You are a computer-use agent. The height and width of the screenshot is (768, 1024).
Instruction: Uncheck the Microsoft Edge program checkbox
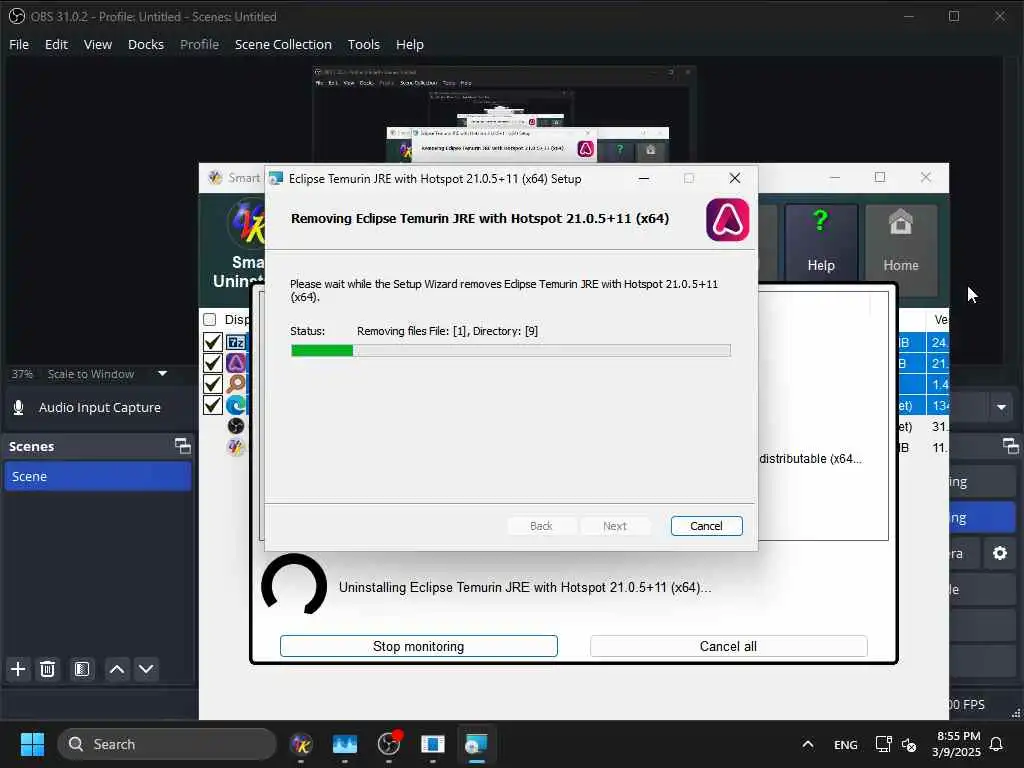coord(212,405)
